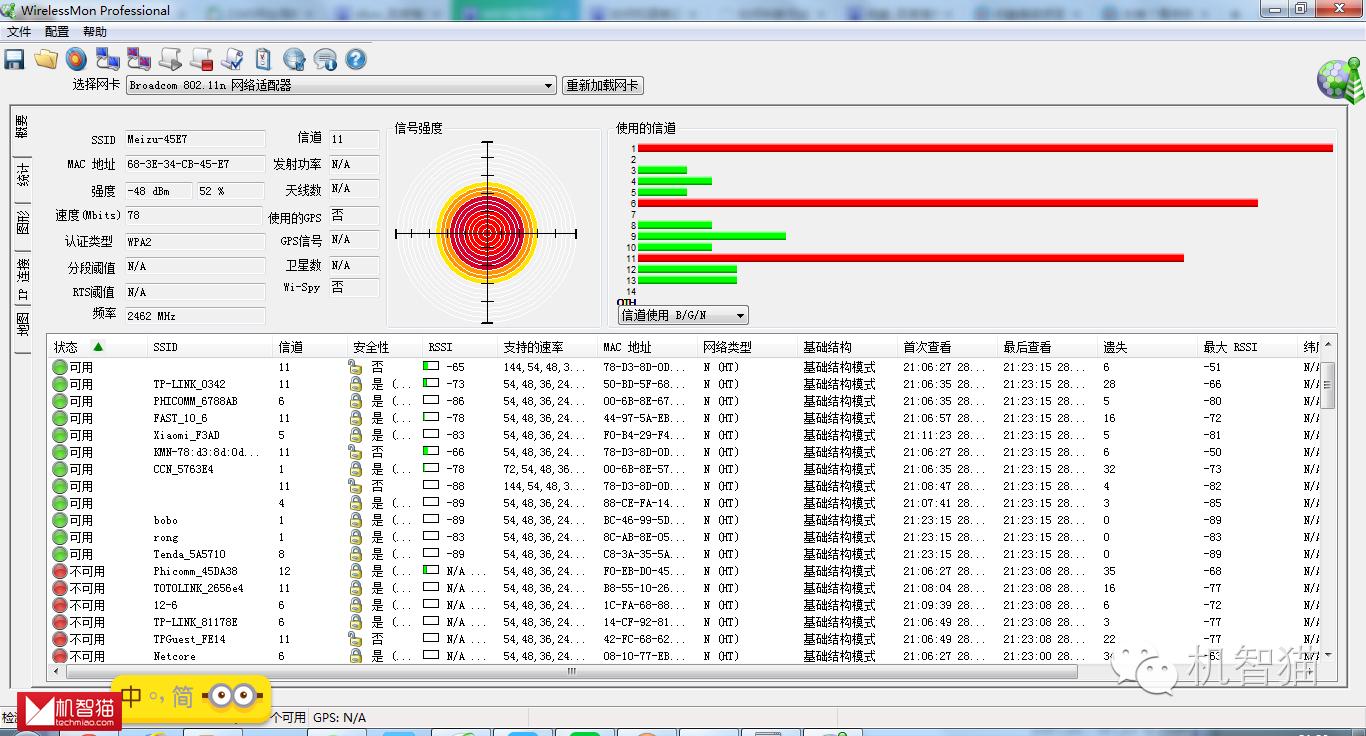This screenshot has width=1366, height=736.
Task: Click the speech bubble info toolbar icon
Action: (x=325, y=60)
